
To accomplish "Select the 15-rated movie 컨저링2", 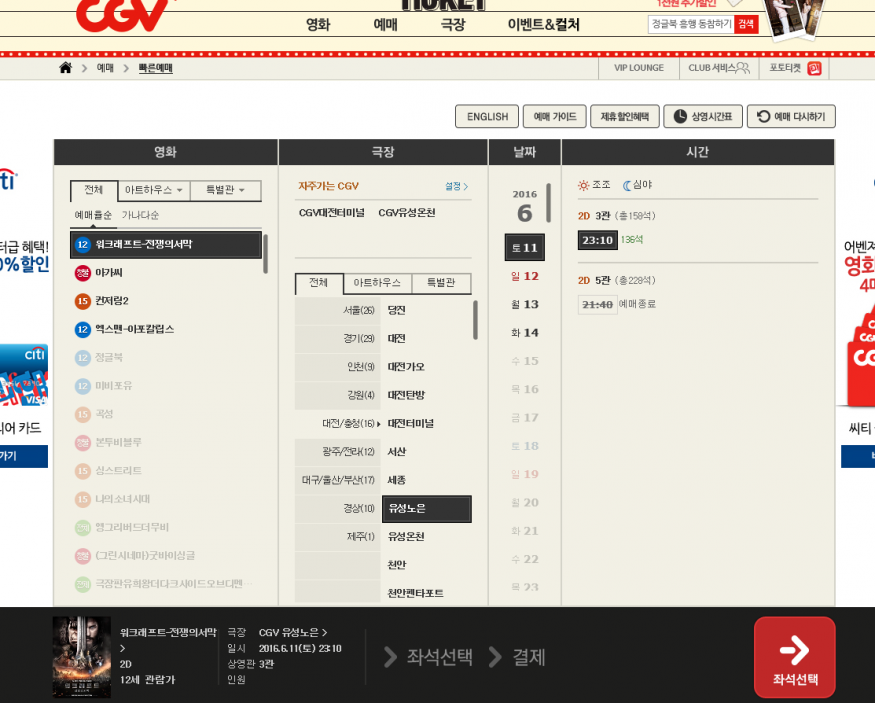I will click(x=112, y=301).
